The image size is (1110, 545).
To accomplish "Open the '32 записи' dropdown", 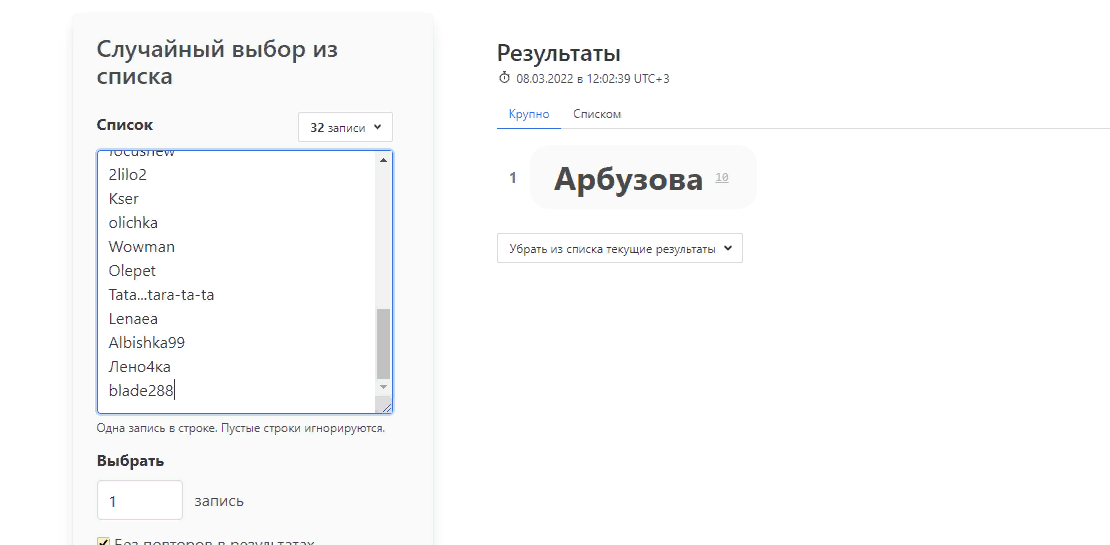I will pyautogui.click(x=345, y=127).
